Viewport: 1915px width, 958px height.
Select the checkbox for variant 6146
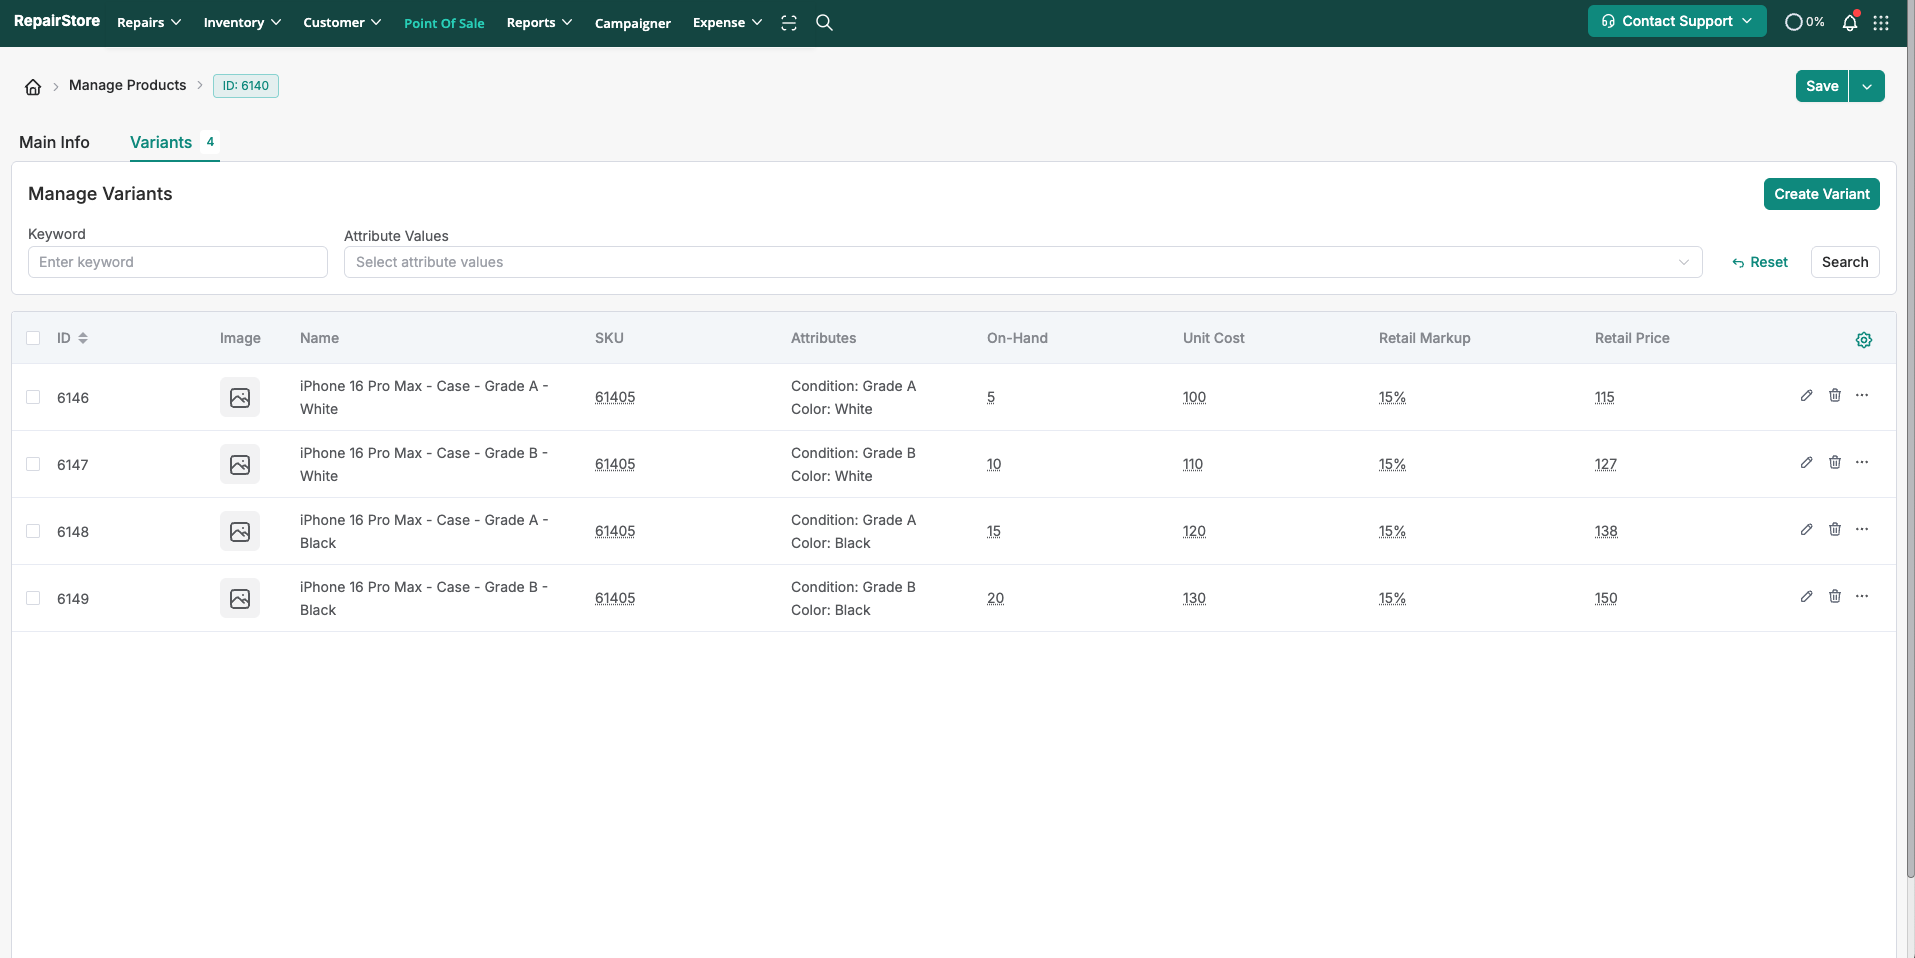33,397
